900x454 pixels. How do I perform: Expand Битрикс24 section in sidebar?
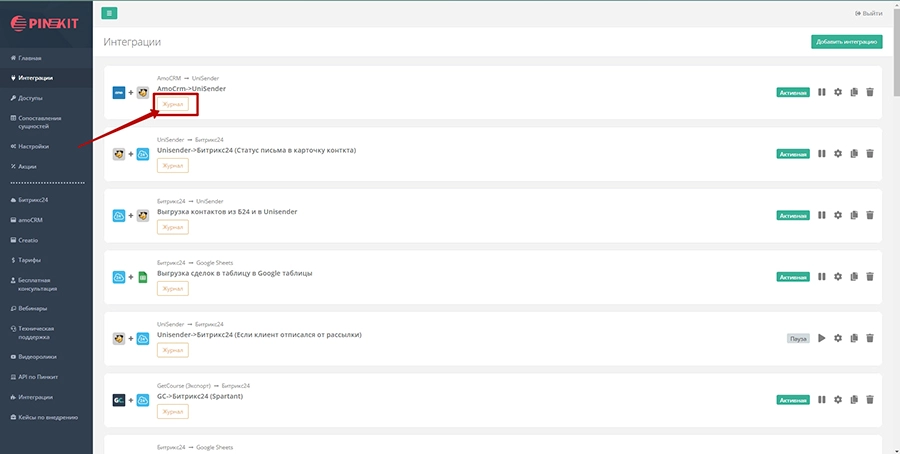click(x=34, y=200)
